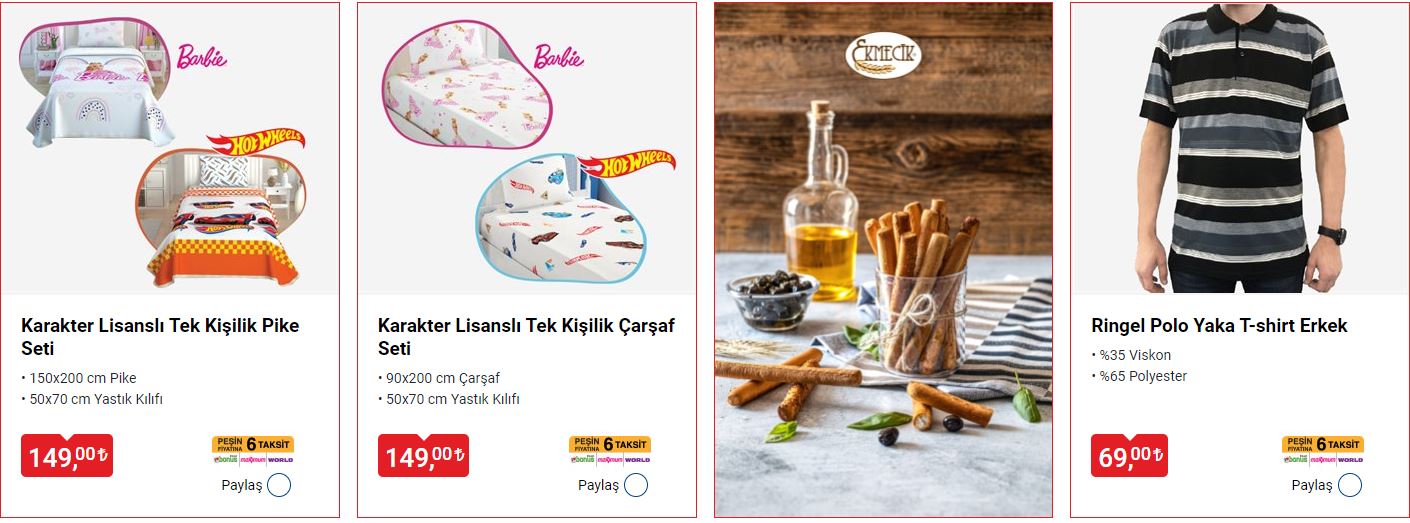Open Ringel Polo Yaka T-shirt Erkek title
Viewport: 1410px width, 523px height.
coord(1220,326)
